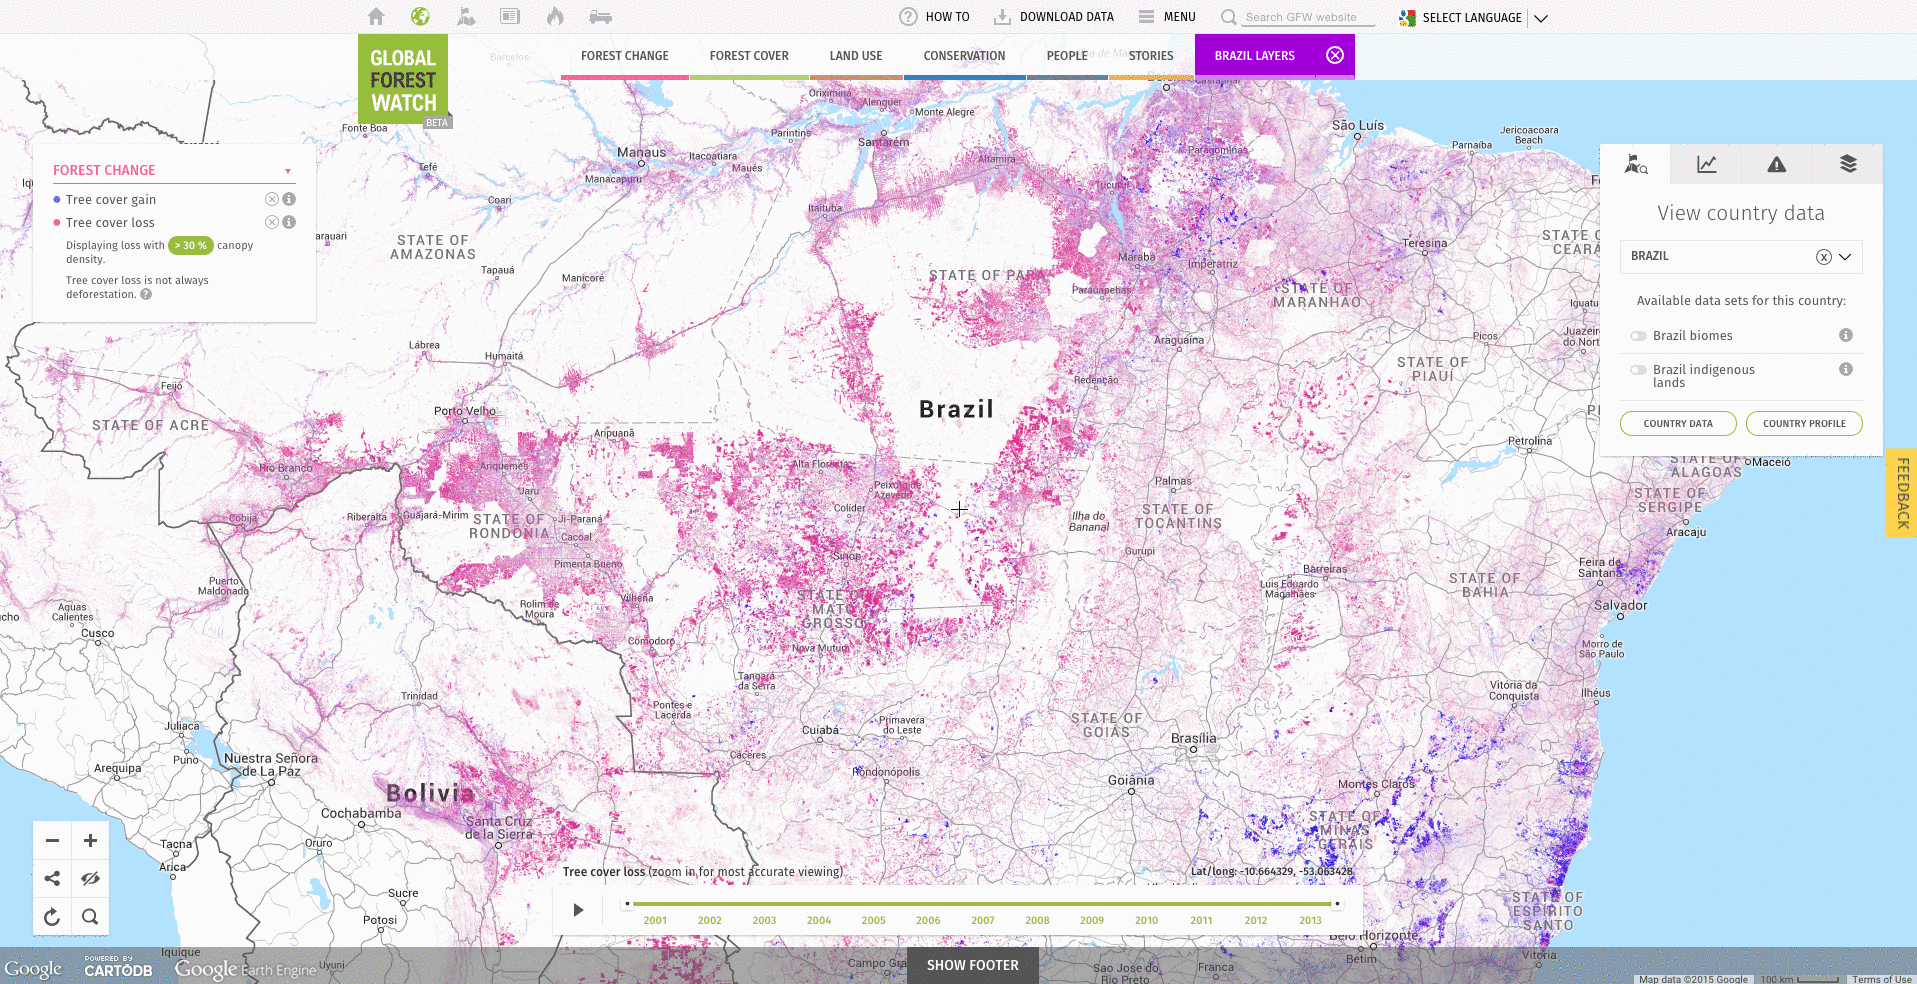
Task: Zoom in the map
Action: [90, 841]
